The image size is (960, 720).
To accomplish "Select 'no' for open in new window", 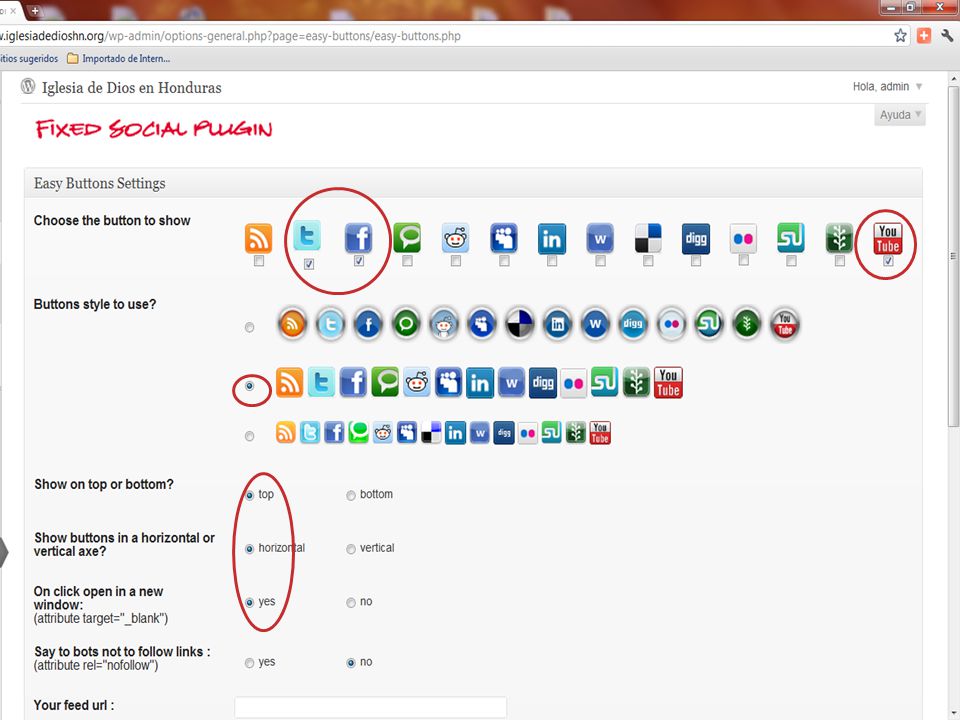I will click(x=351, y=603).
